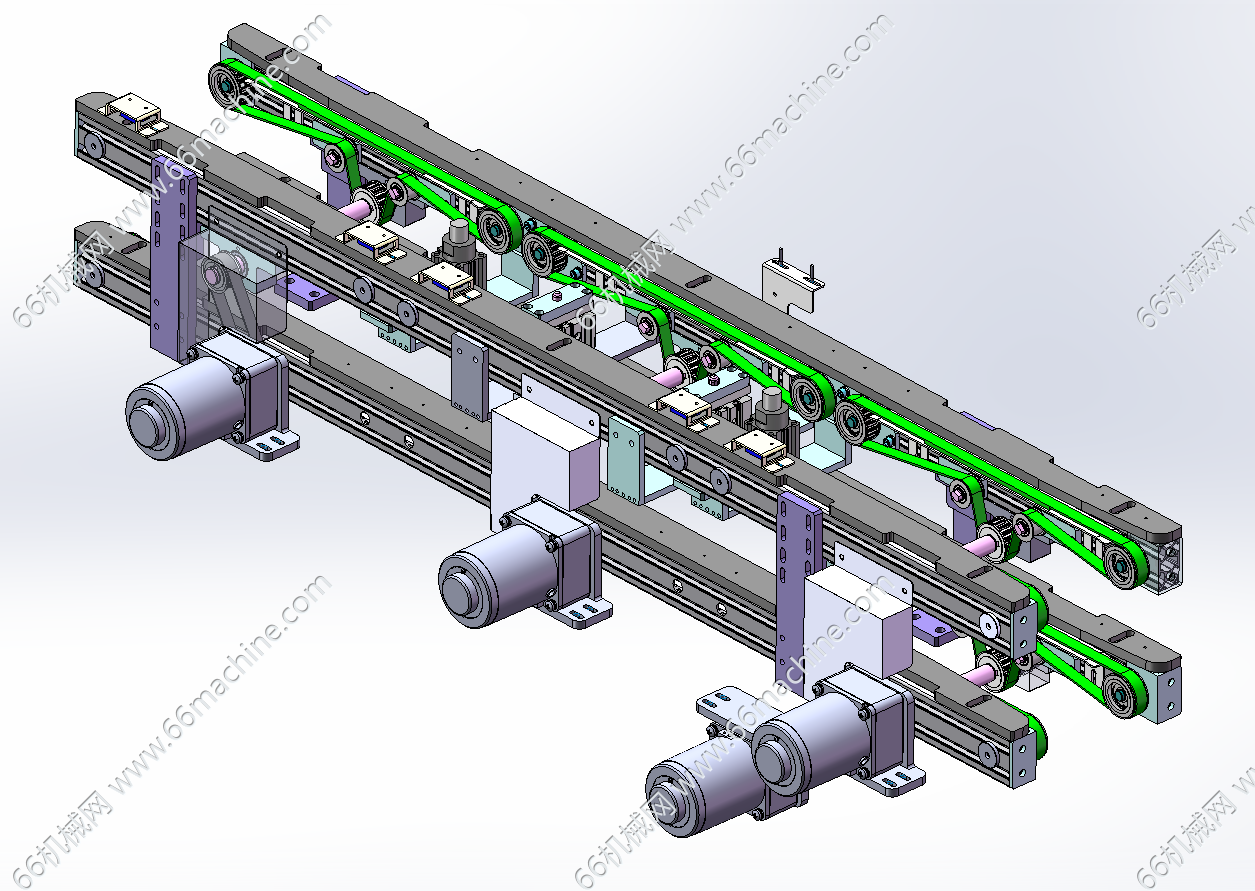Click the green belt pulley at top-left end
1255x891 pixels.
(227, 85)
